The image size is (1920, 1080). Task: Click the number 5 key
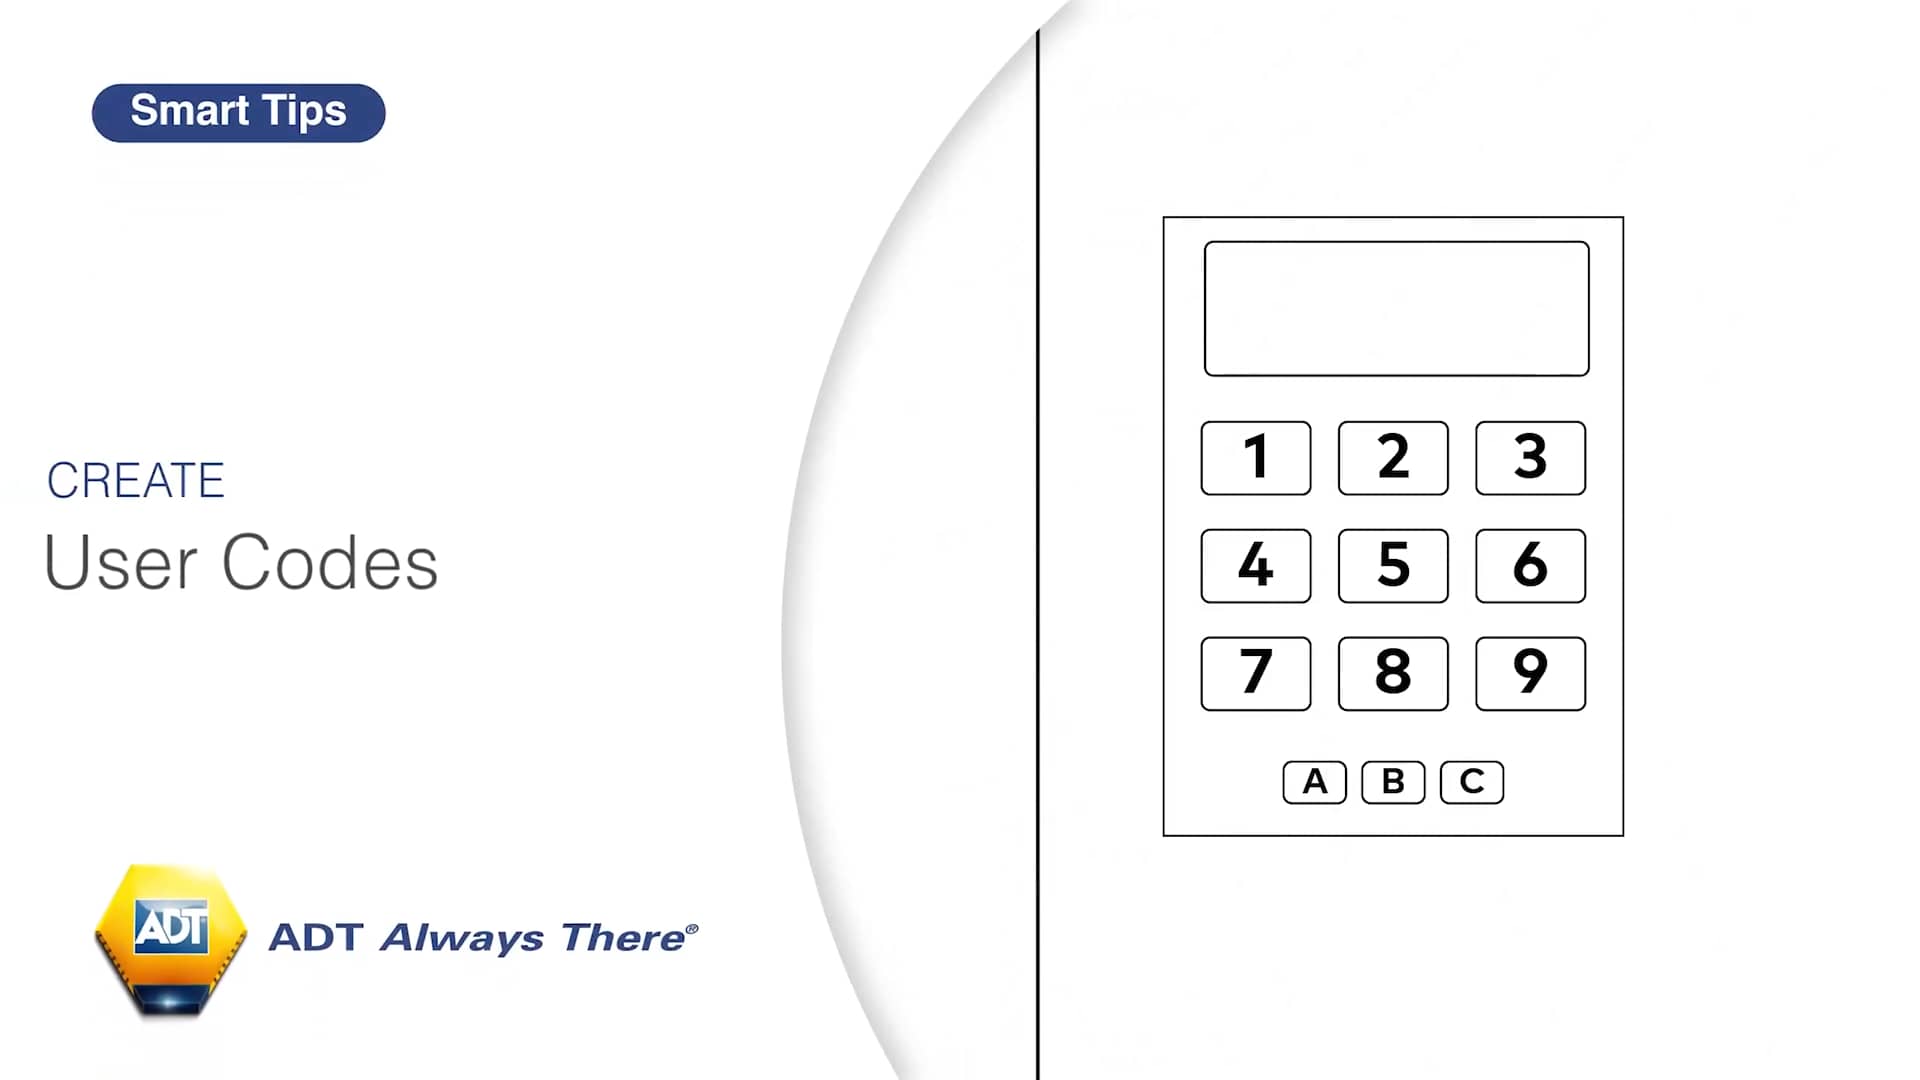1393,564
